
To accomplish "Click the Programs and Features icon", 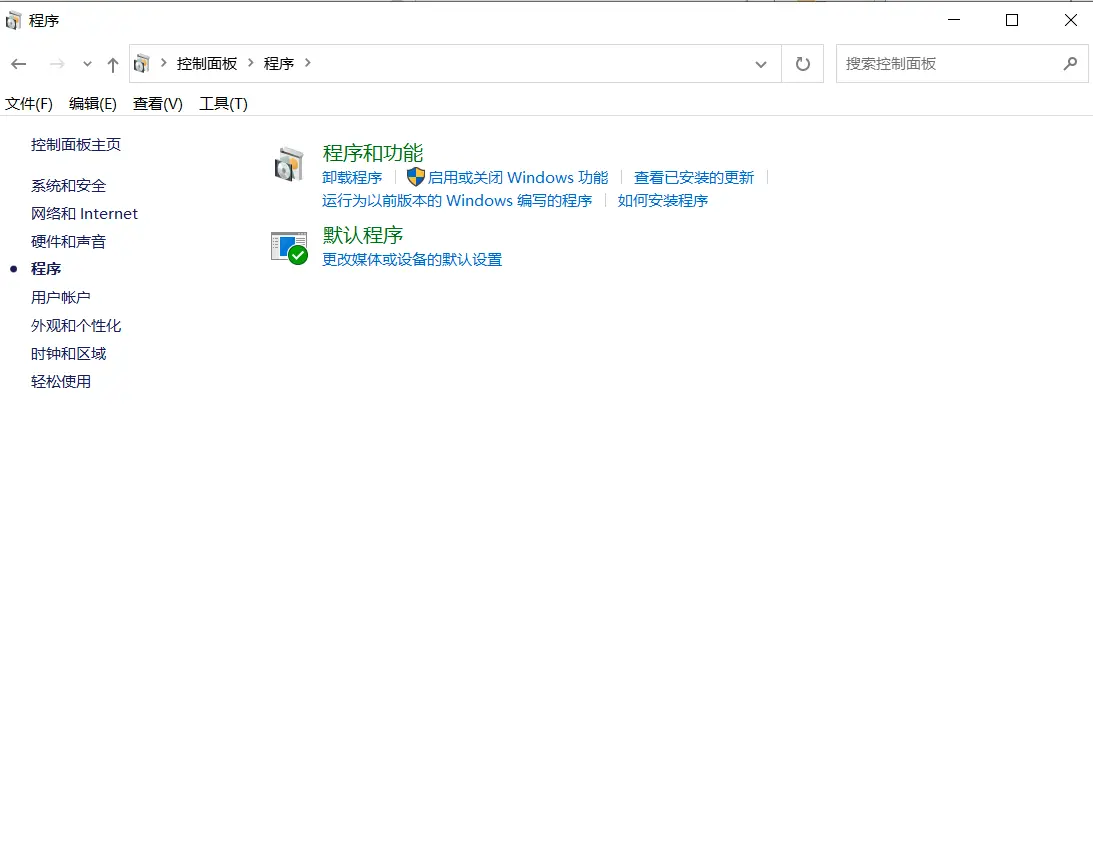I will click(289, 165).
